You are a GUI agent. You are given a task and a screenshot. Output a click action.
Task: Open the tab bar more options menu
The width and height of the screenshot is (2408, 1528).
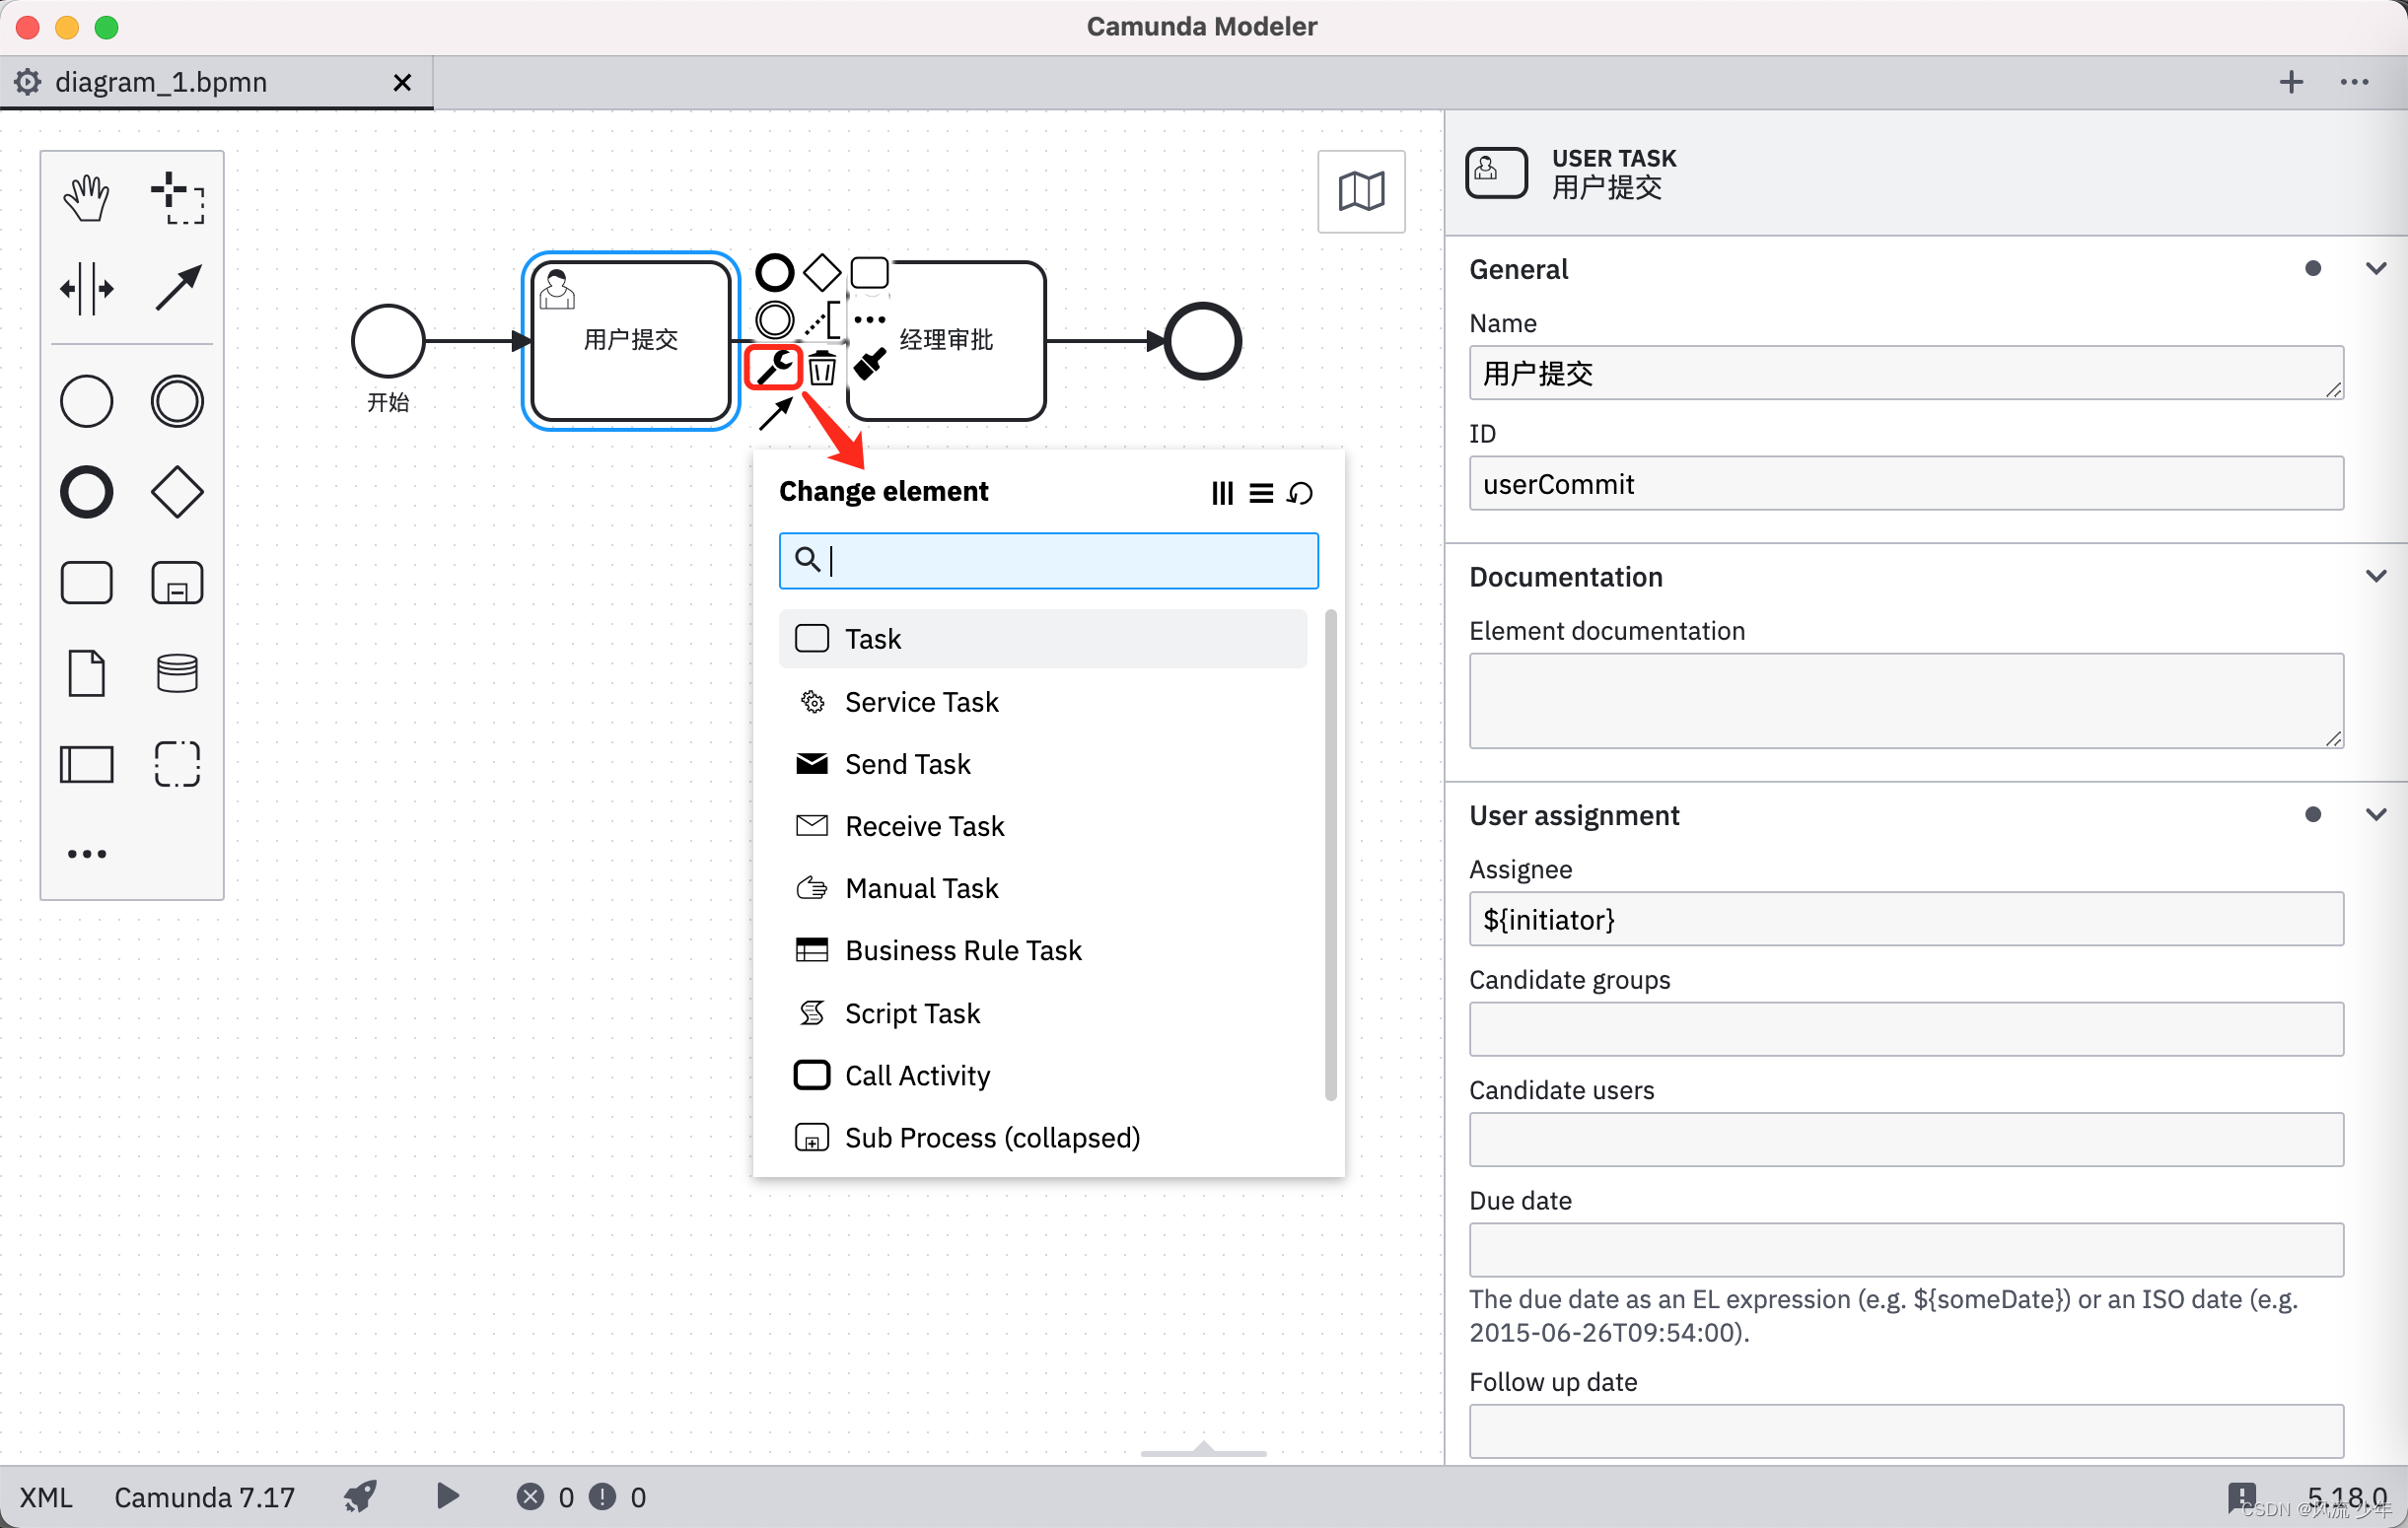2354,82
